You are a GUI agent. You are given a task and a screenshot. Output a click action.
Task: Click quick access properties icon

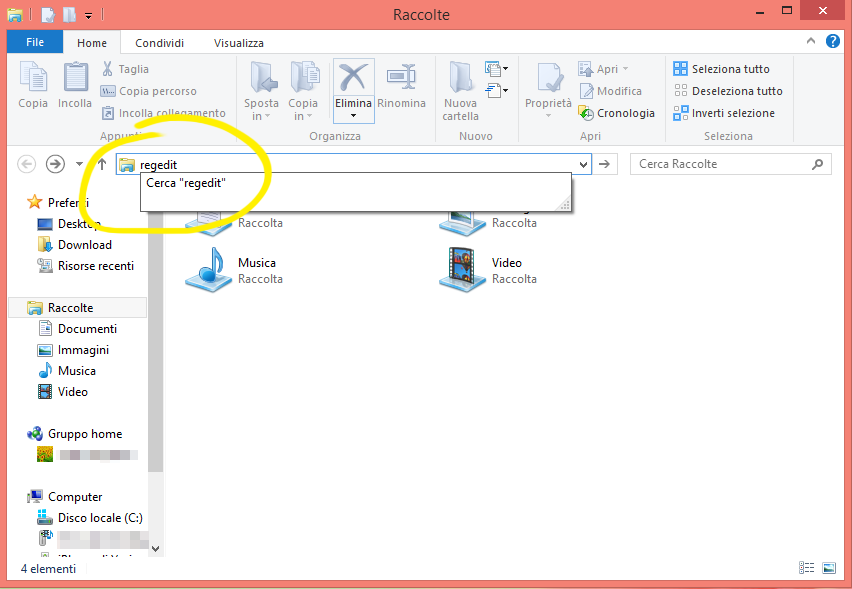point(48,15)
